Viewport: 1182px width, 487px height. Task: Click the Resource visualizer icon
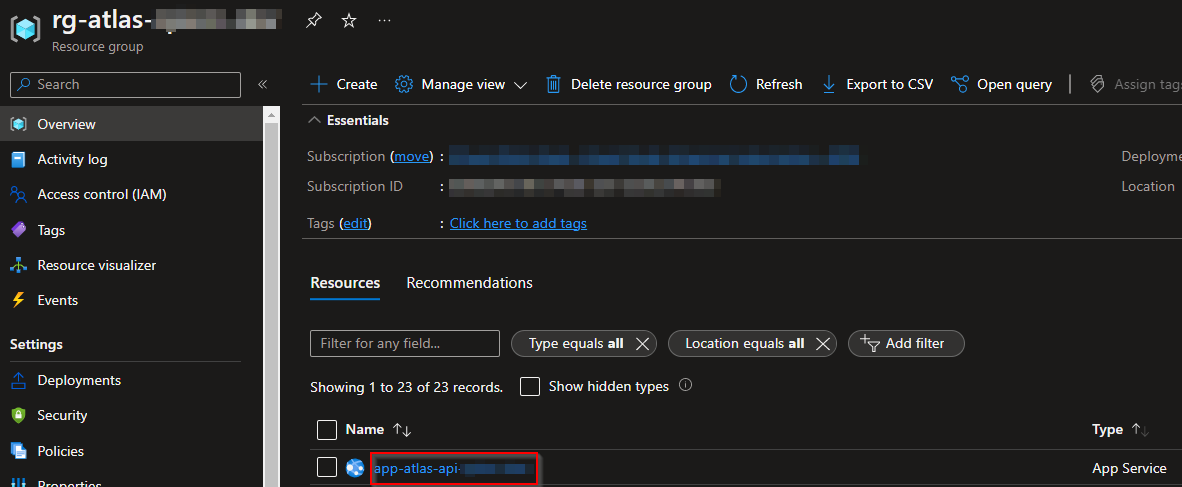click(19, 265)
